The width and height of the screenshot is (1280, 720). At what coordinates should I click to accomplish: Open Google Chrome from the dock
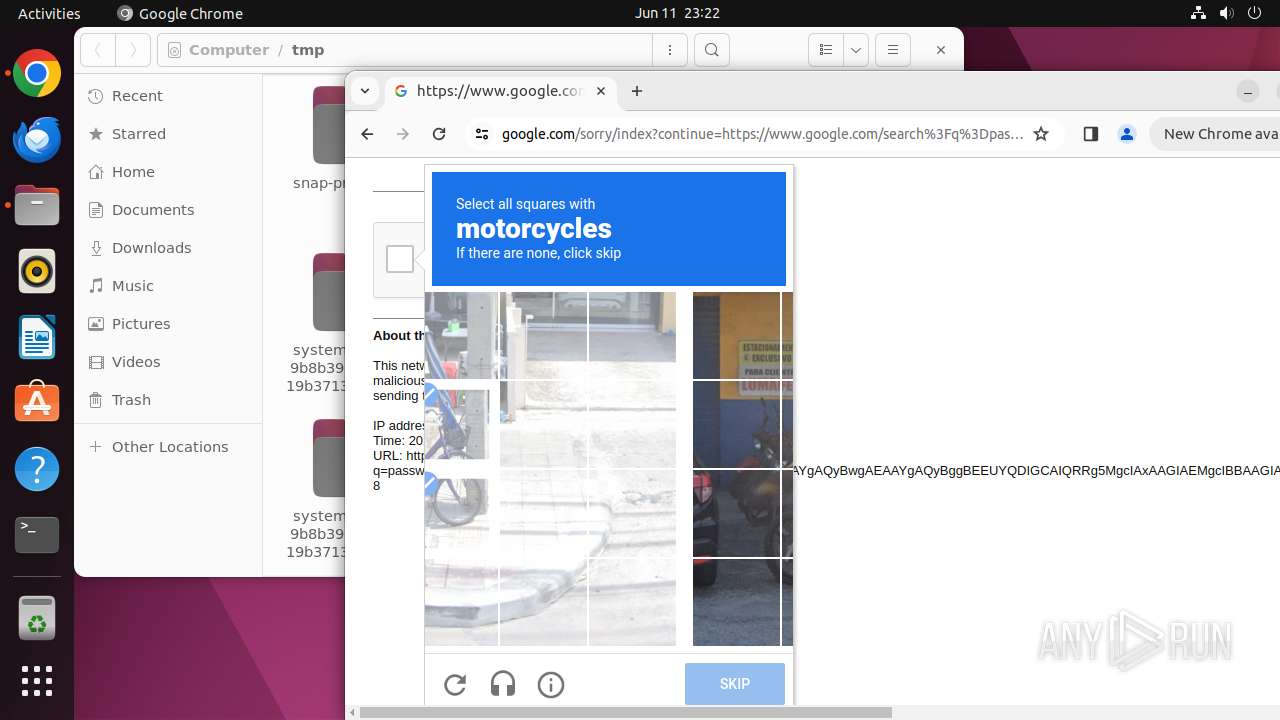37,74
